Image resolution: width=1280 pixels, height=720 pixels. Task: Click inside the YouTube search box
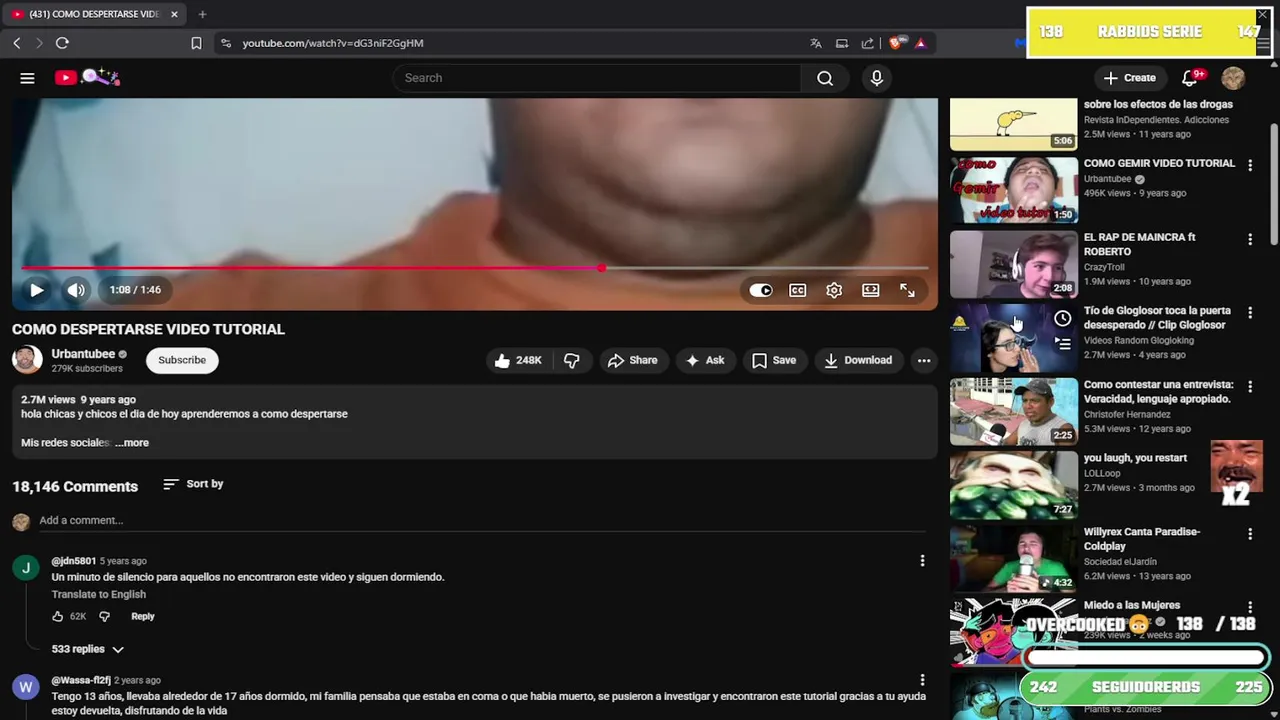click(597, 78)
